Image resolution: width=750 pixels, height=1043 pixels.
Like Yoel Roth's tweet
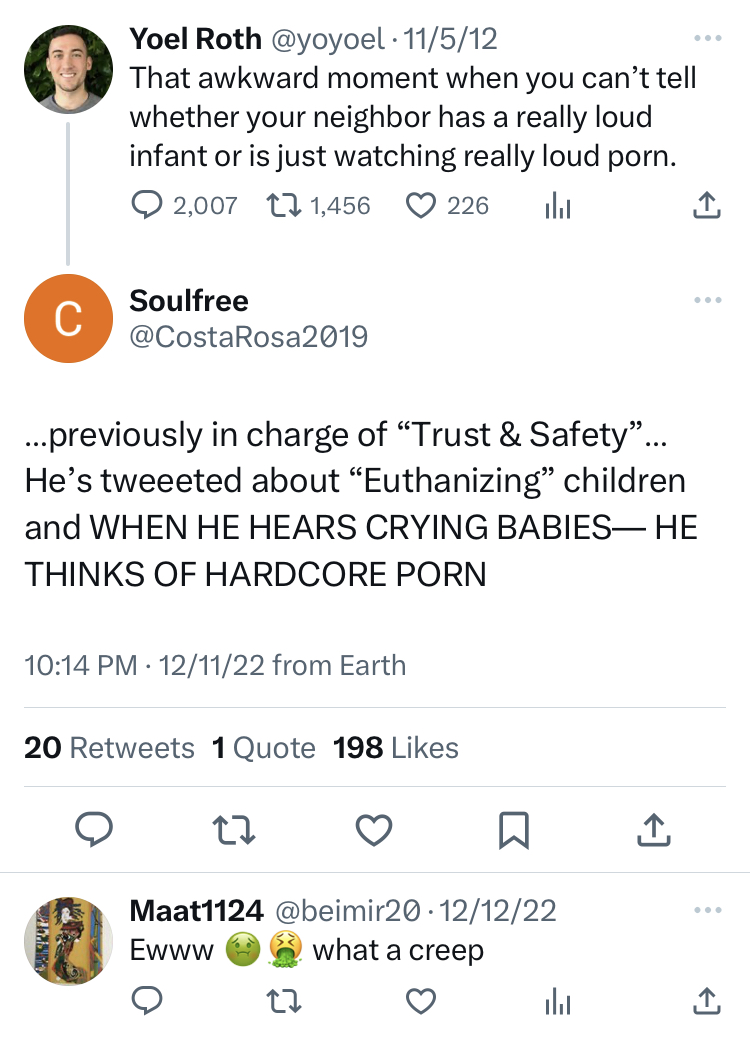[420, 206]
